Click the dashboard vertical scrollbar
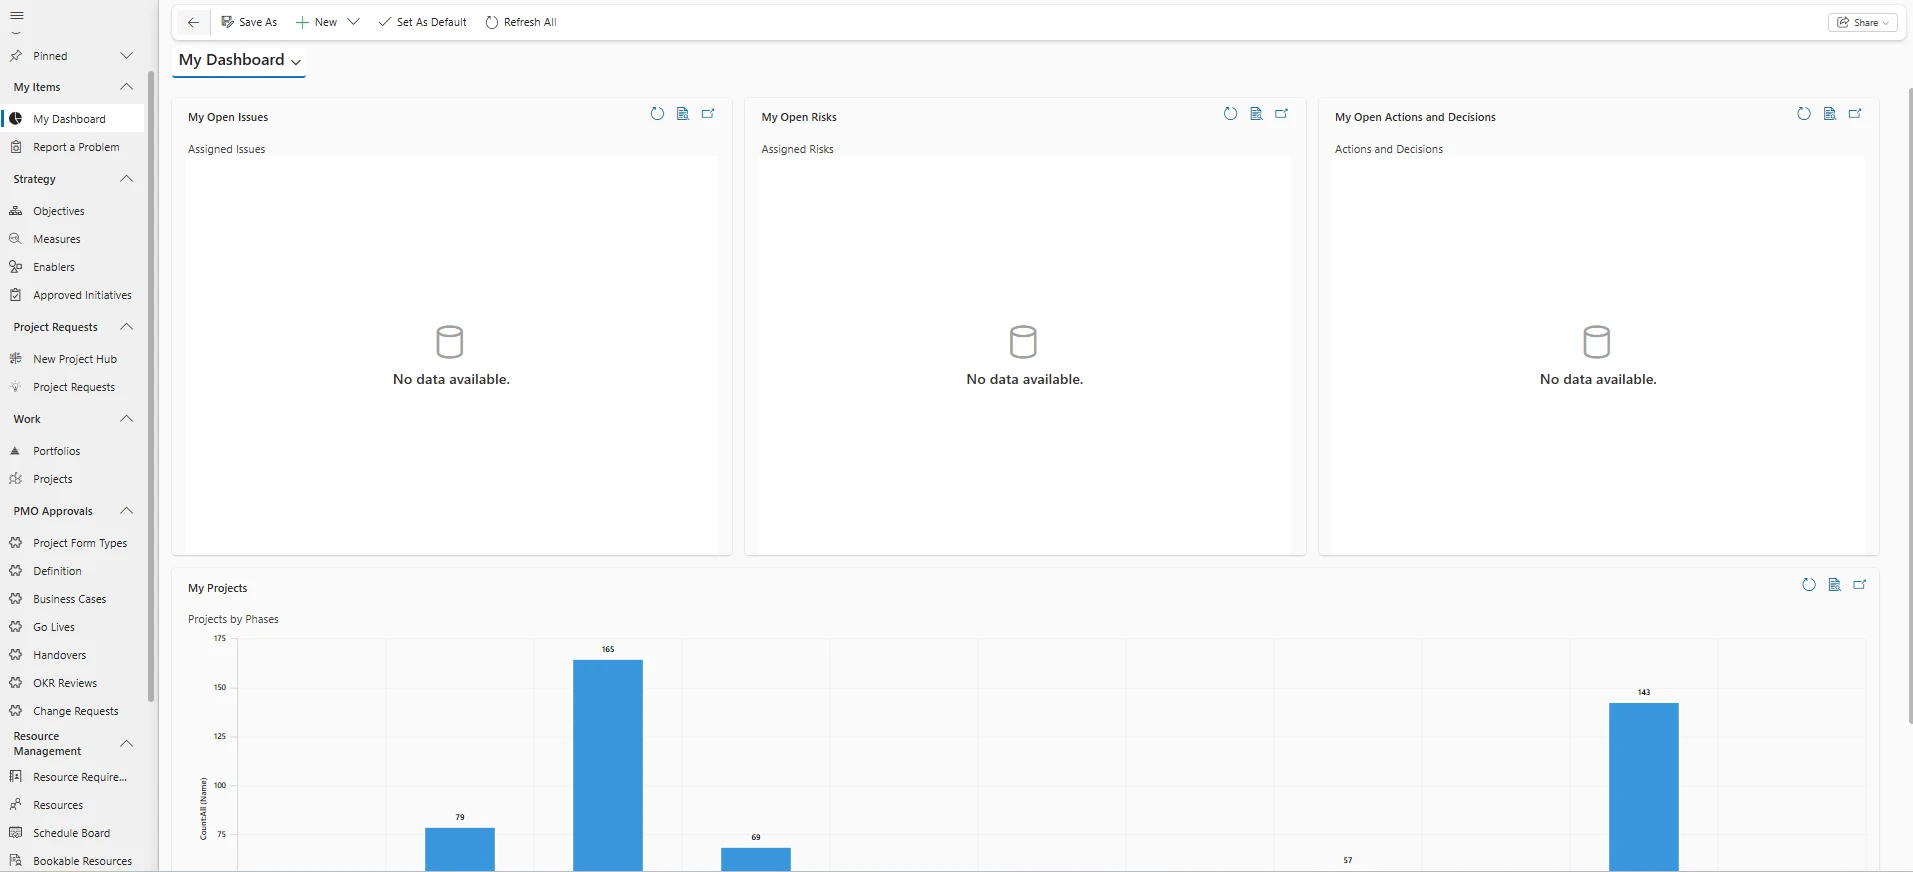Screen dimensions: 1913x872 [x=1909, y=405]
